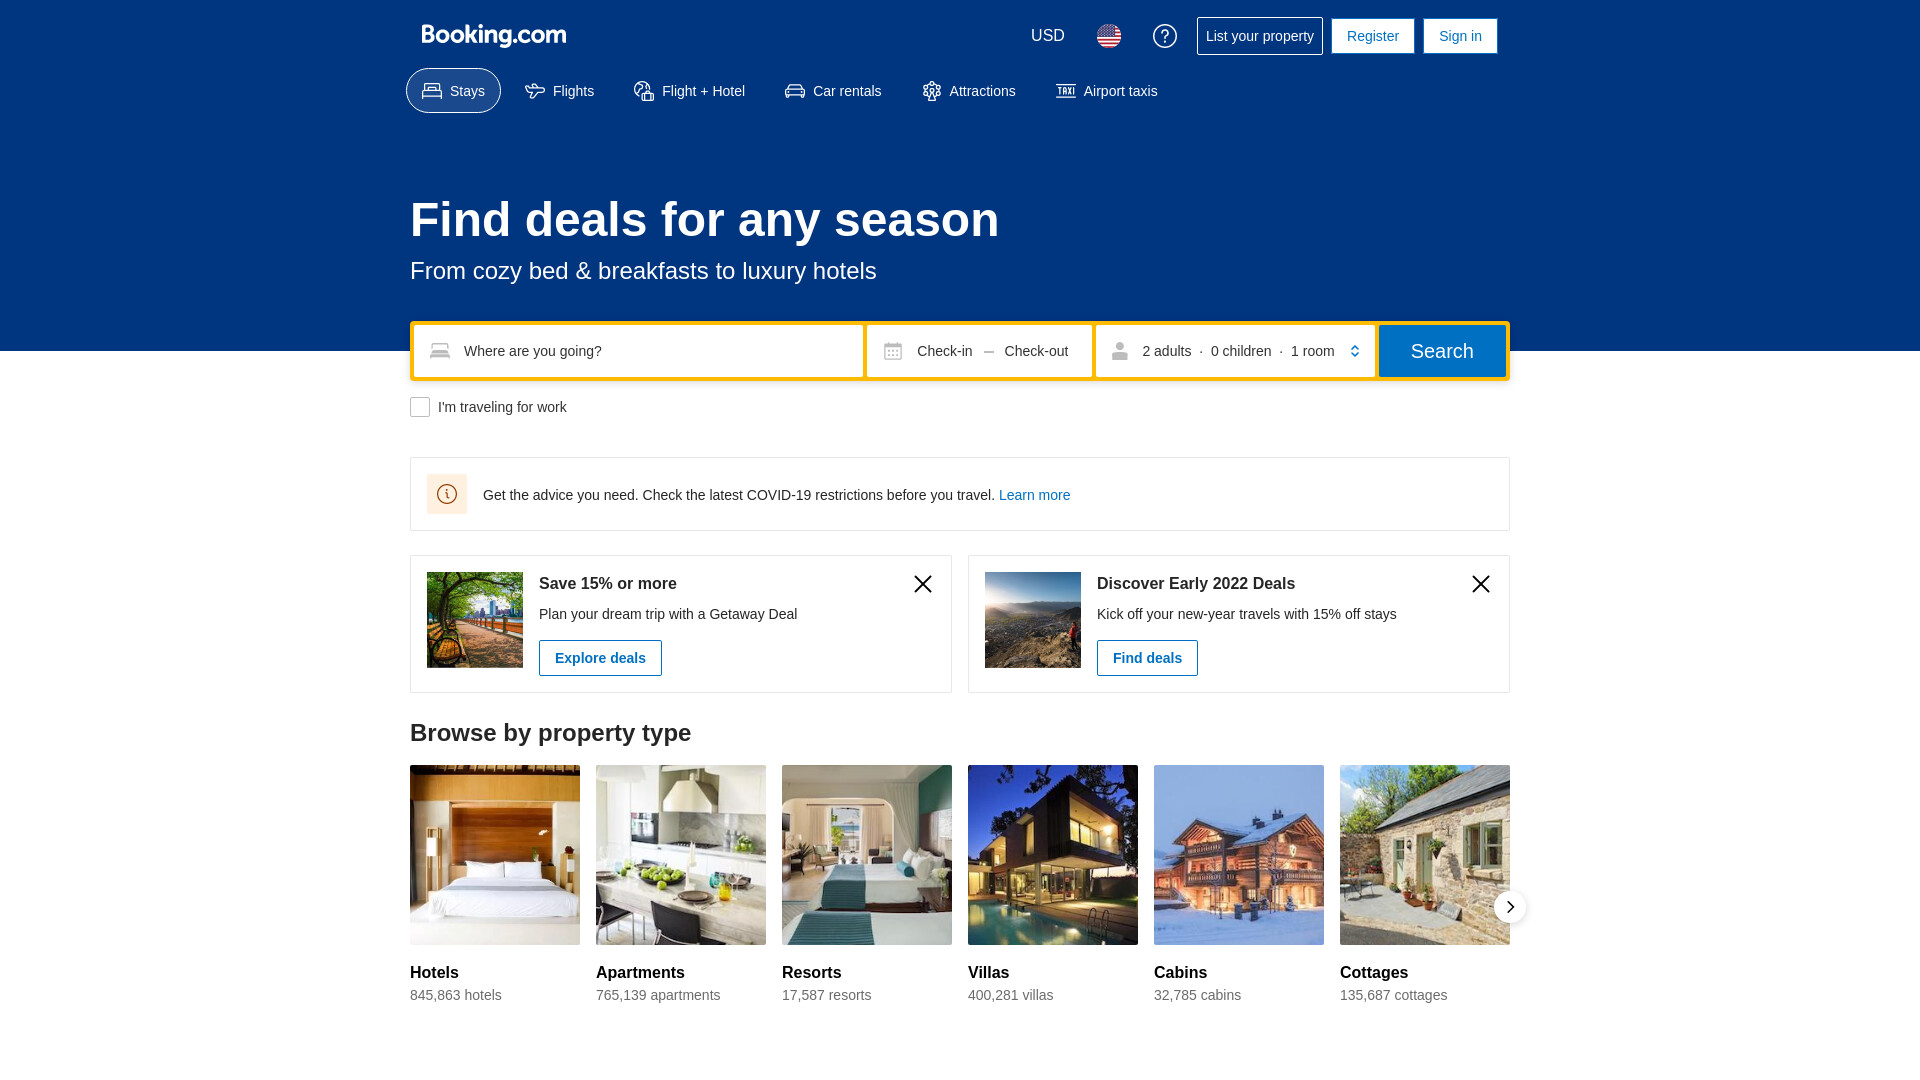Open the USD currency selector
This screenshot has width=1920, height=1080.
coord(1048,36)
